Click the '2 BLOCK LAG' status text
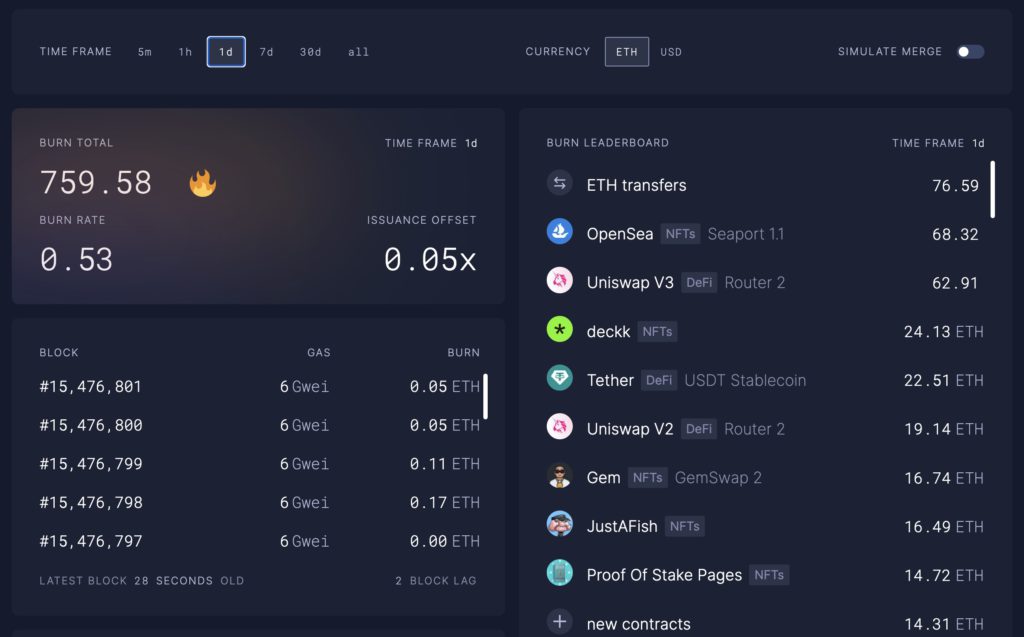Viewport: 1024px width, 637px height. (436, 580)
